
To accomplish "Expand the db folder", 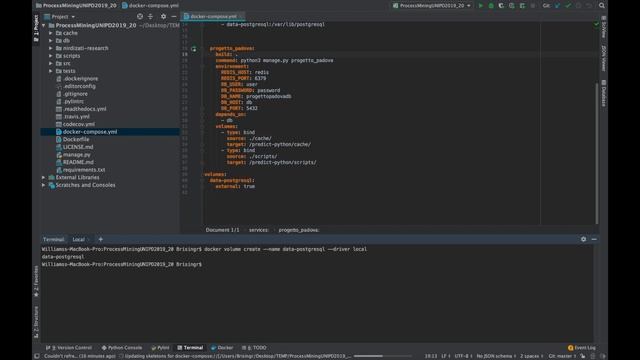I will click(51, 40).
